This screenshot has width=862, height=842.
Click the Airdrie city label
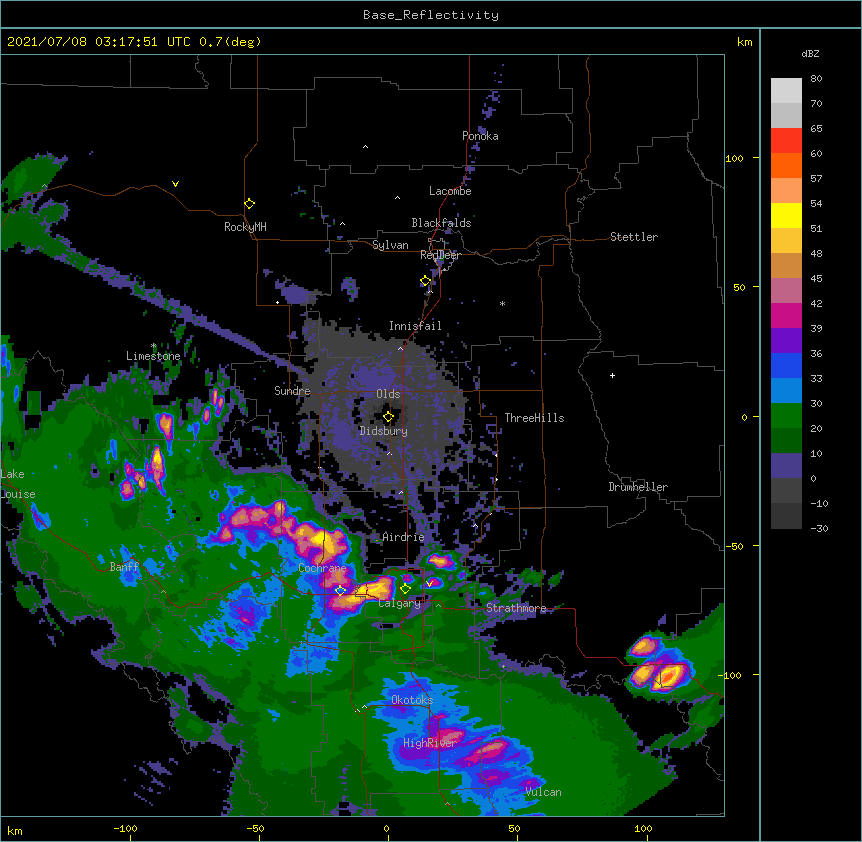[403, 537]
